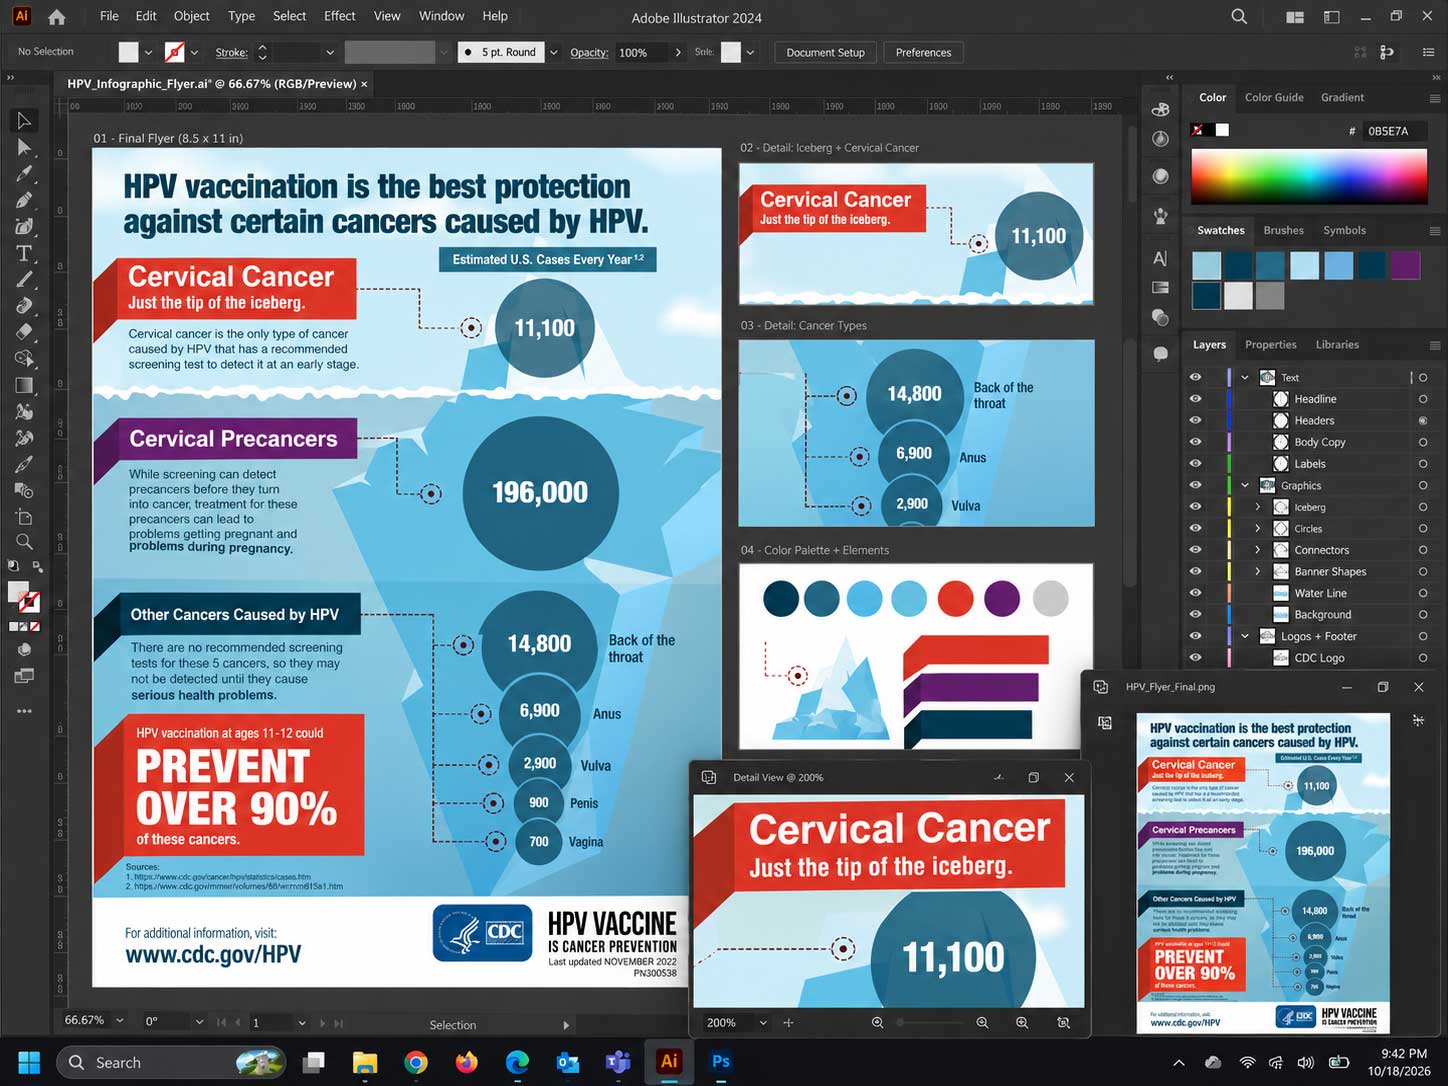Switch to the Properties tab
Image resolution: width=1448 pixels, height=1086 pixels.
coord(1270,345)
